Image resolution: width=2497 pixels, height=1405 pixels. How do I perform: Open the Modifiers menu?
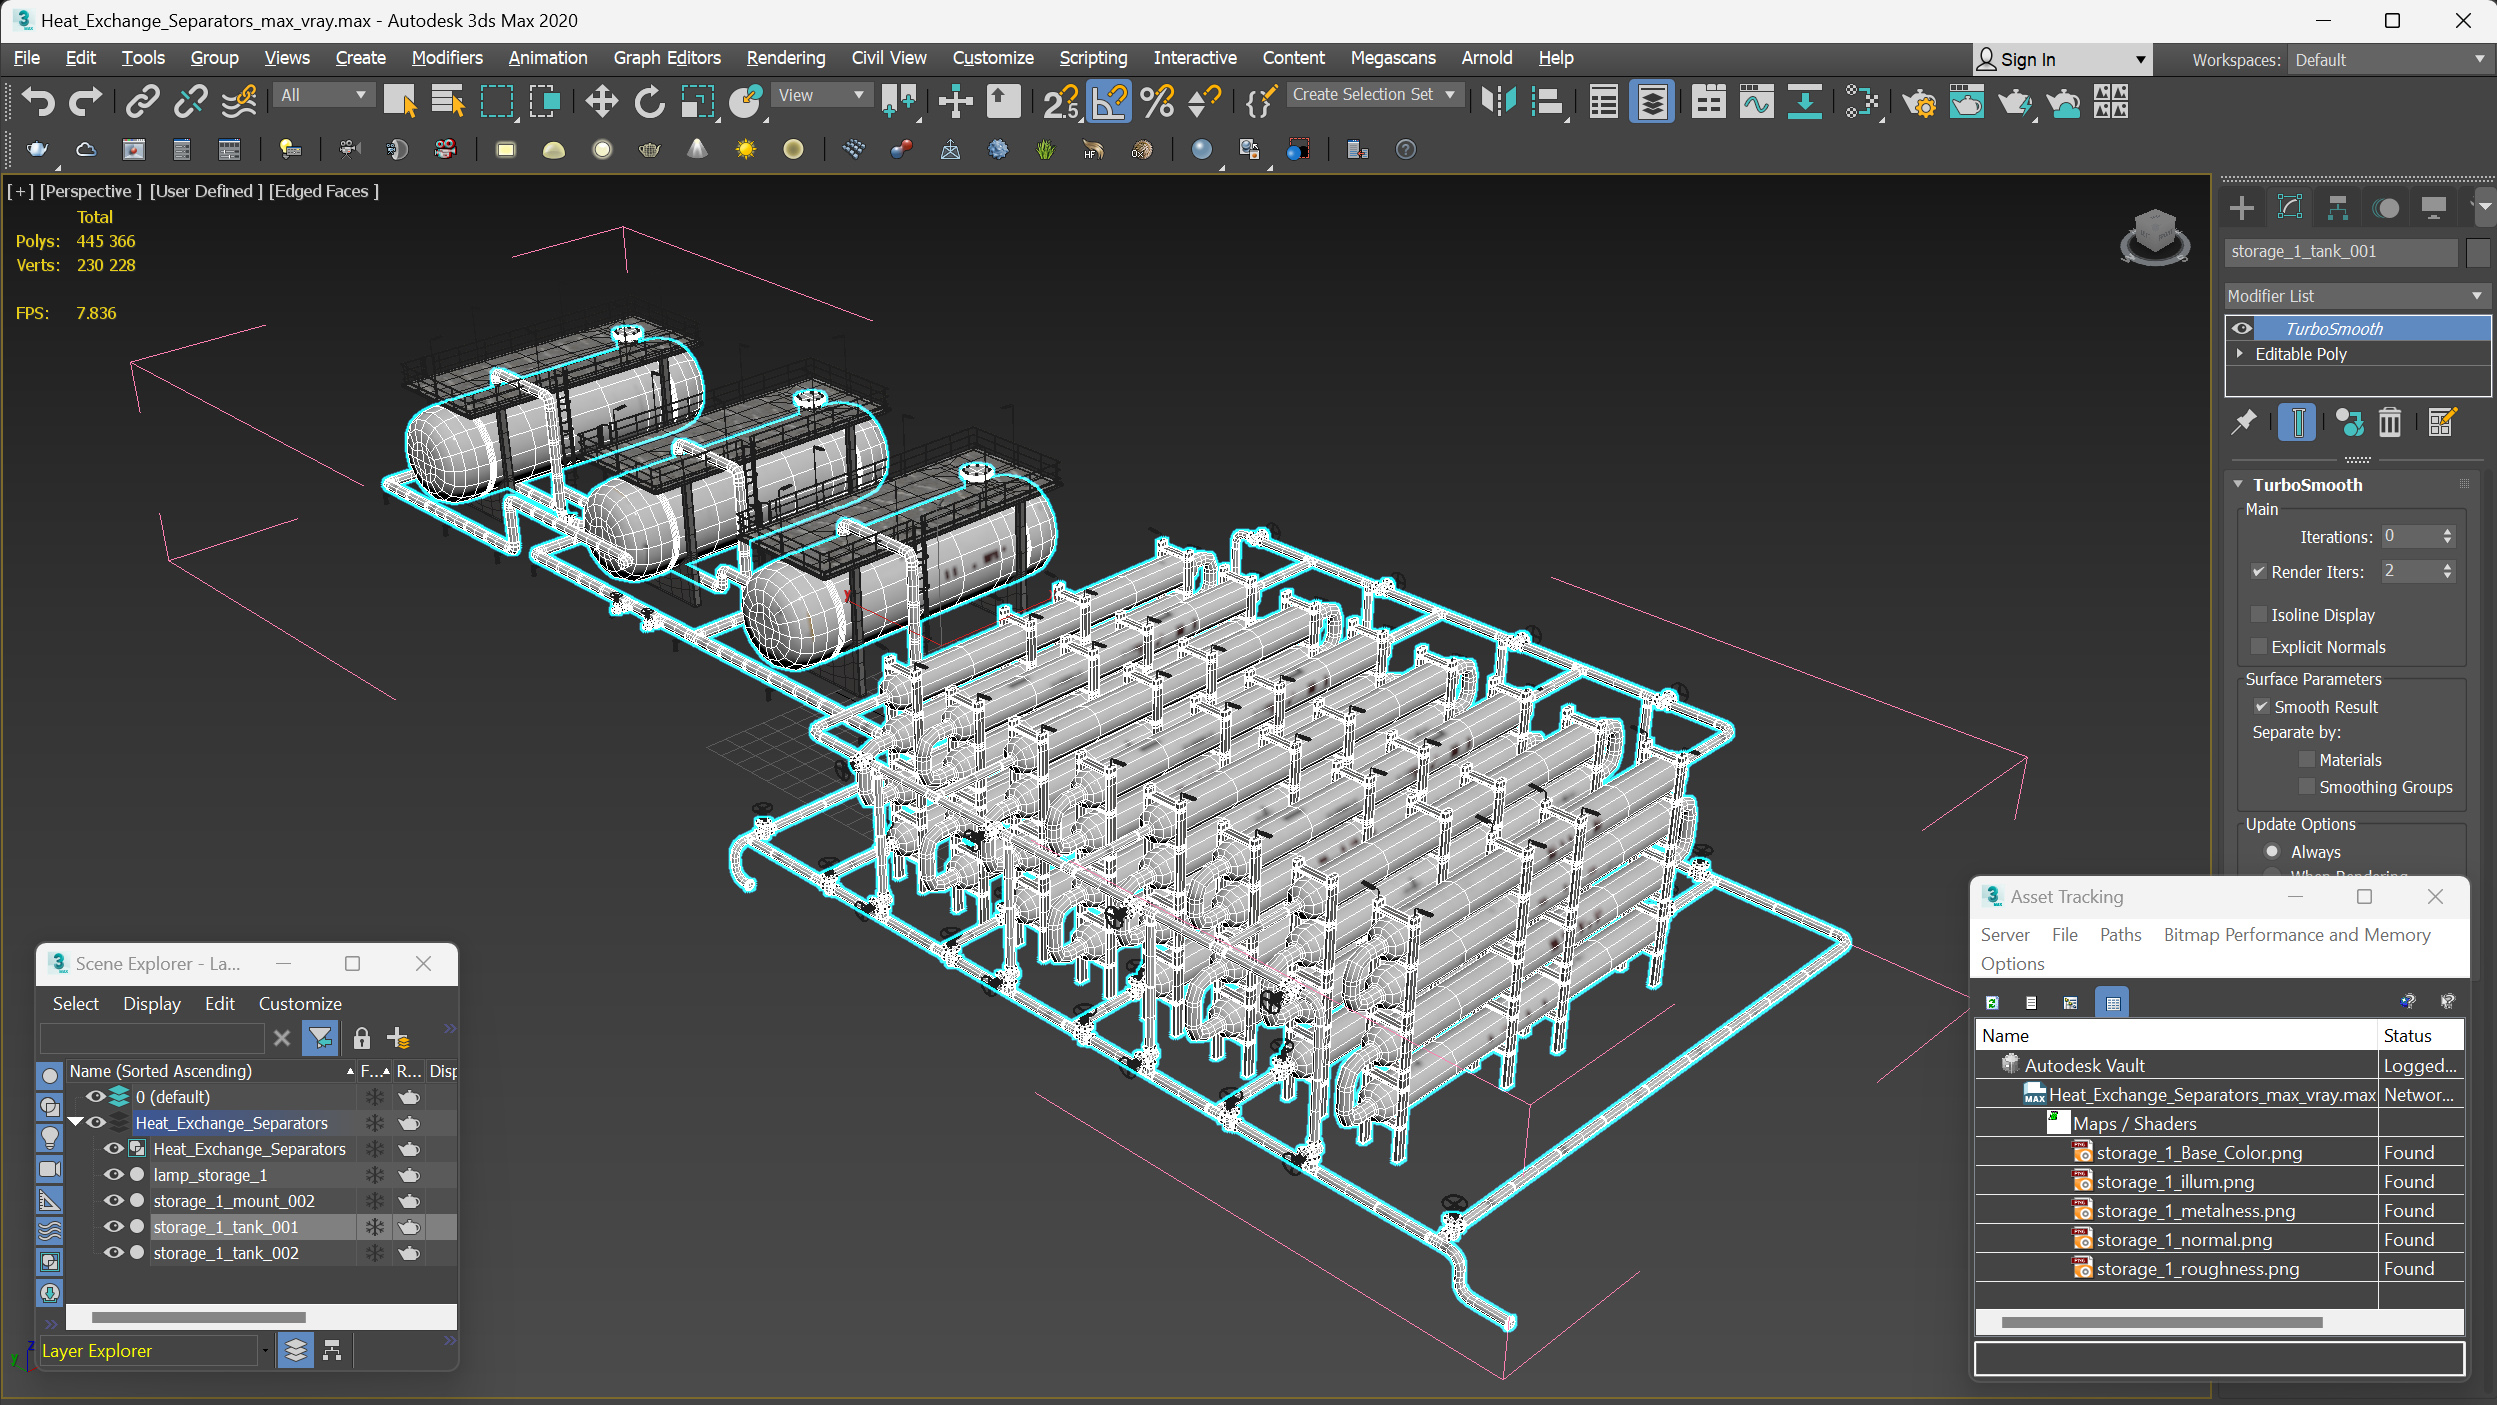pyautogui.click(x=447, y=58)
